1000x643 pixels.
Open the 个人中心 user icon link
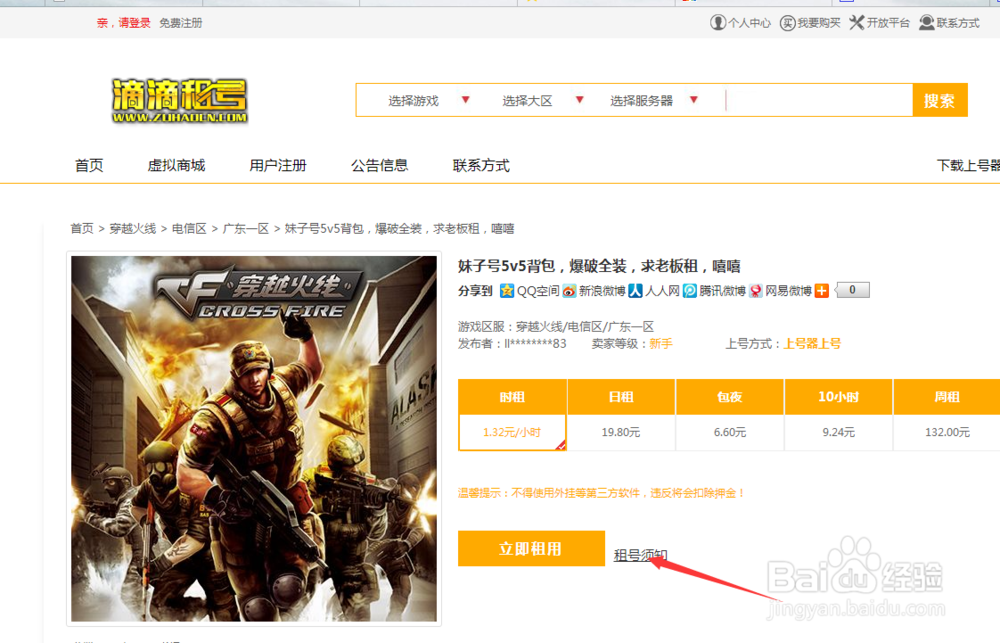pos(740,23)
